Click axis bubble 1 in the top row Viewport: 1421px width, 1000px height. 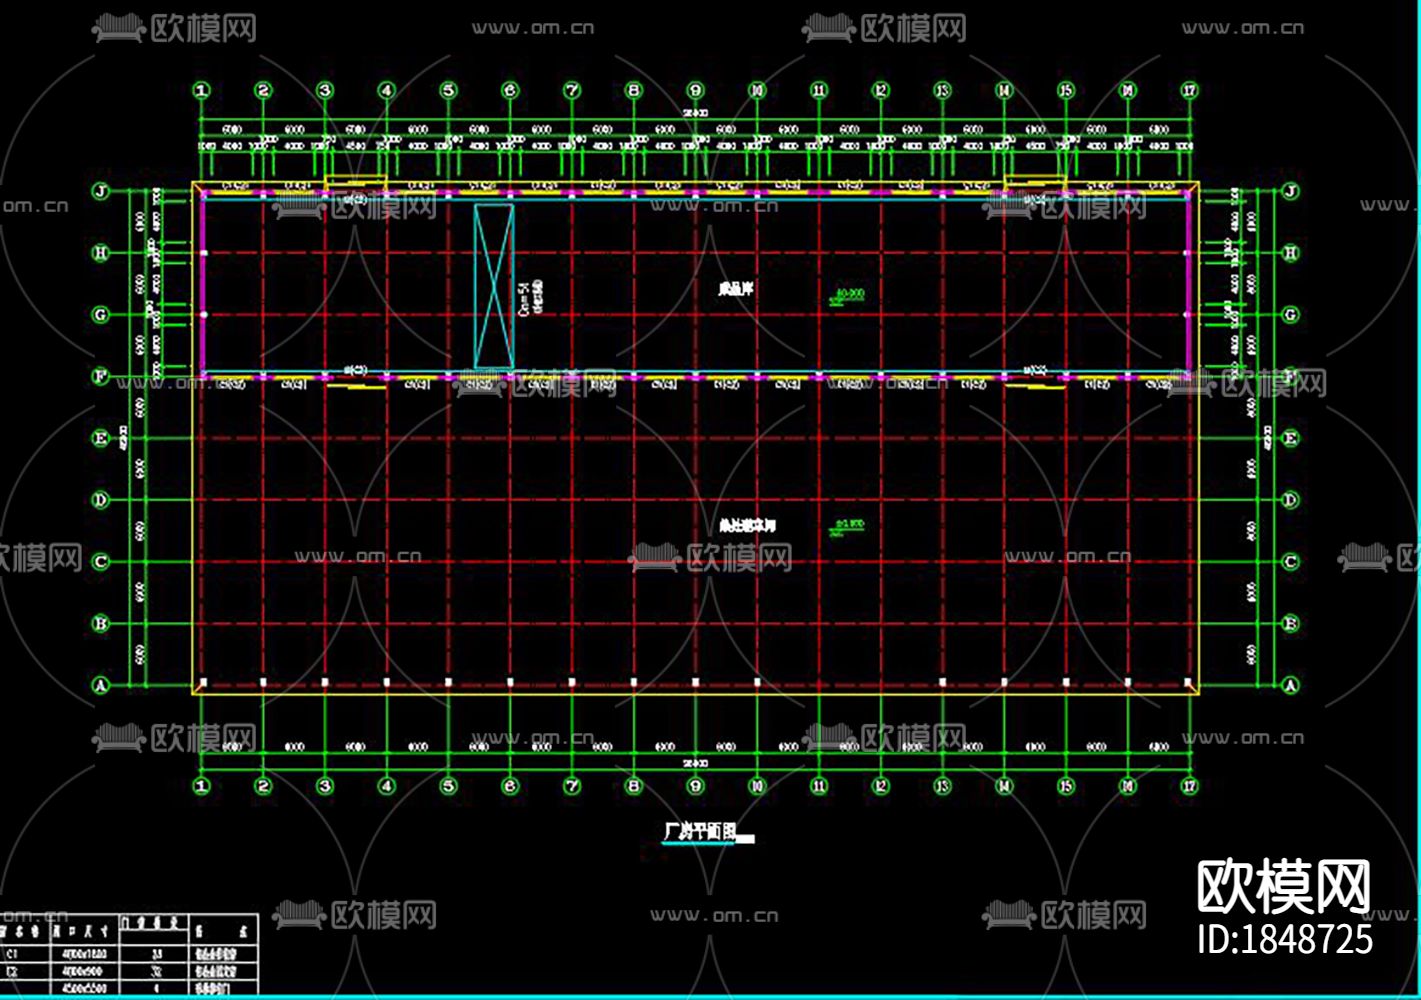click(x=202, y=91)
